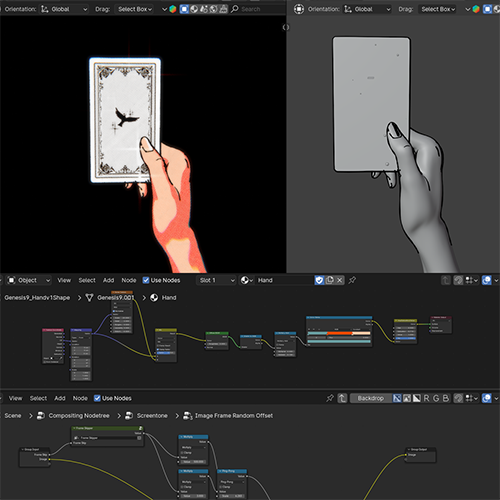
Task: Open the Slot 1 material slot dropdown
Action: point(217,280)
